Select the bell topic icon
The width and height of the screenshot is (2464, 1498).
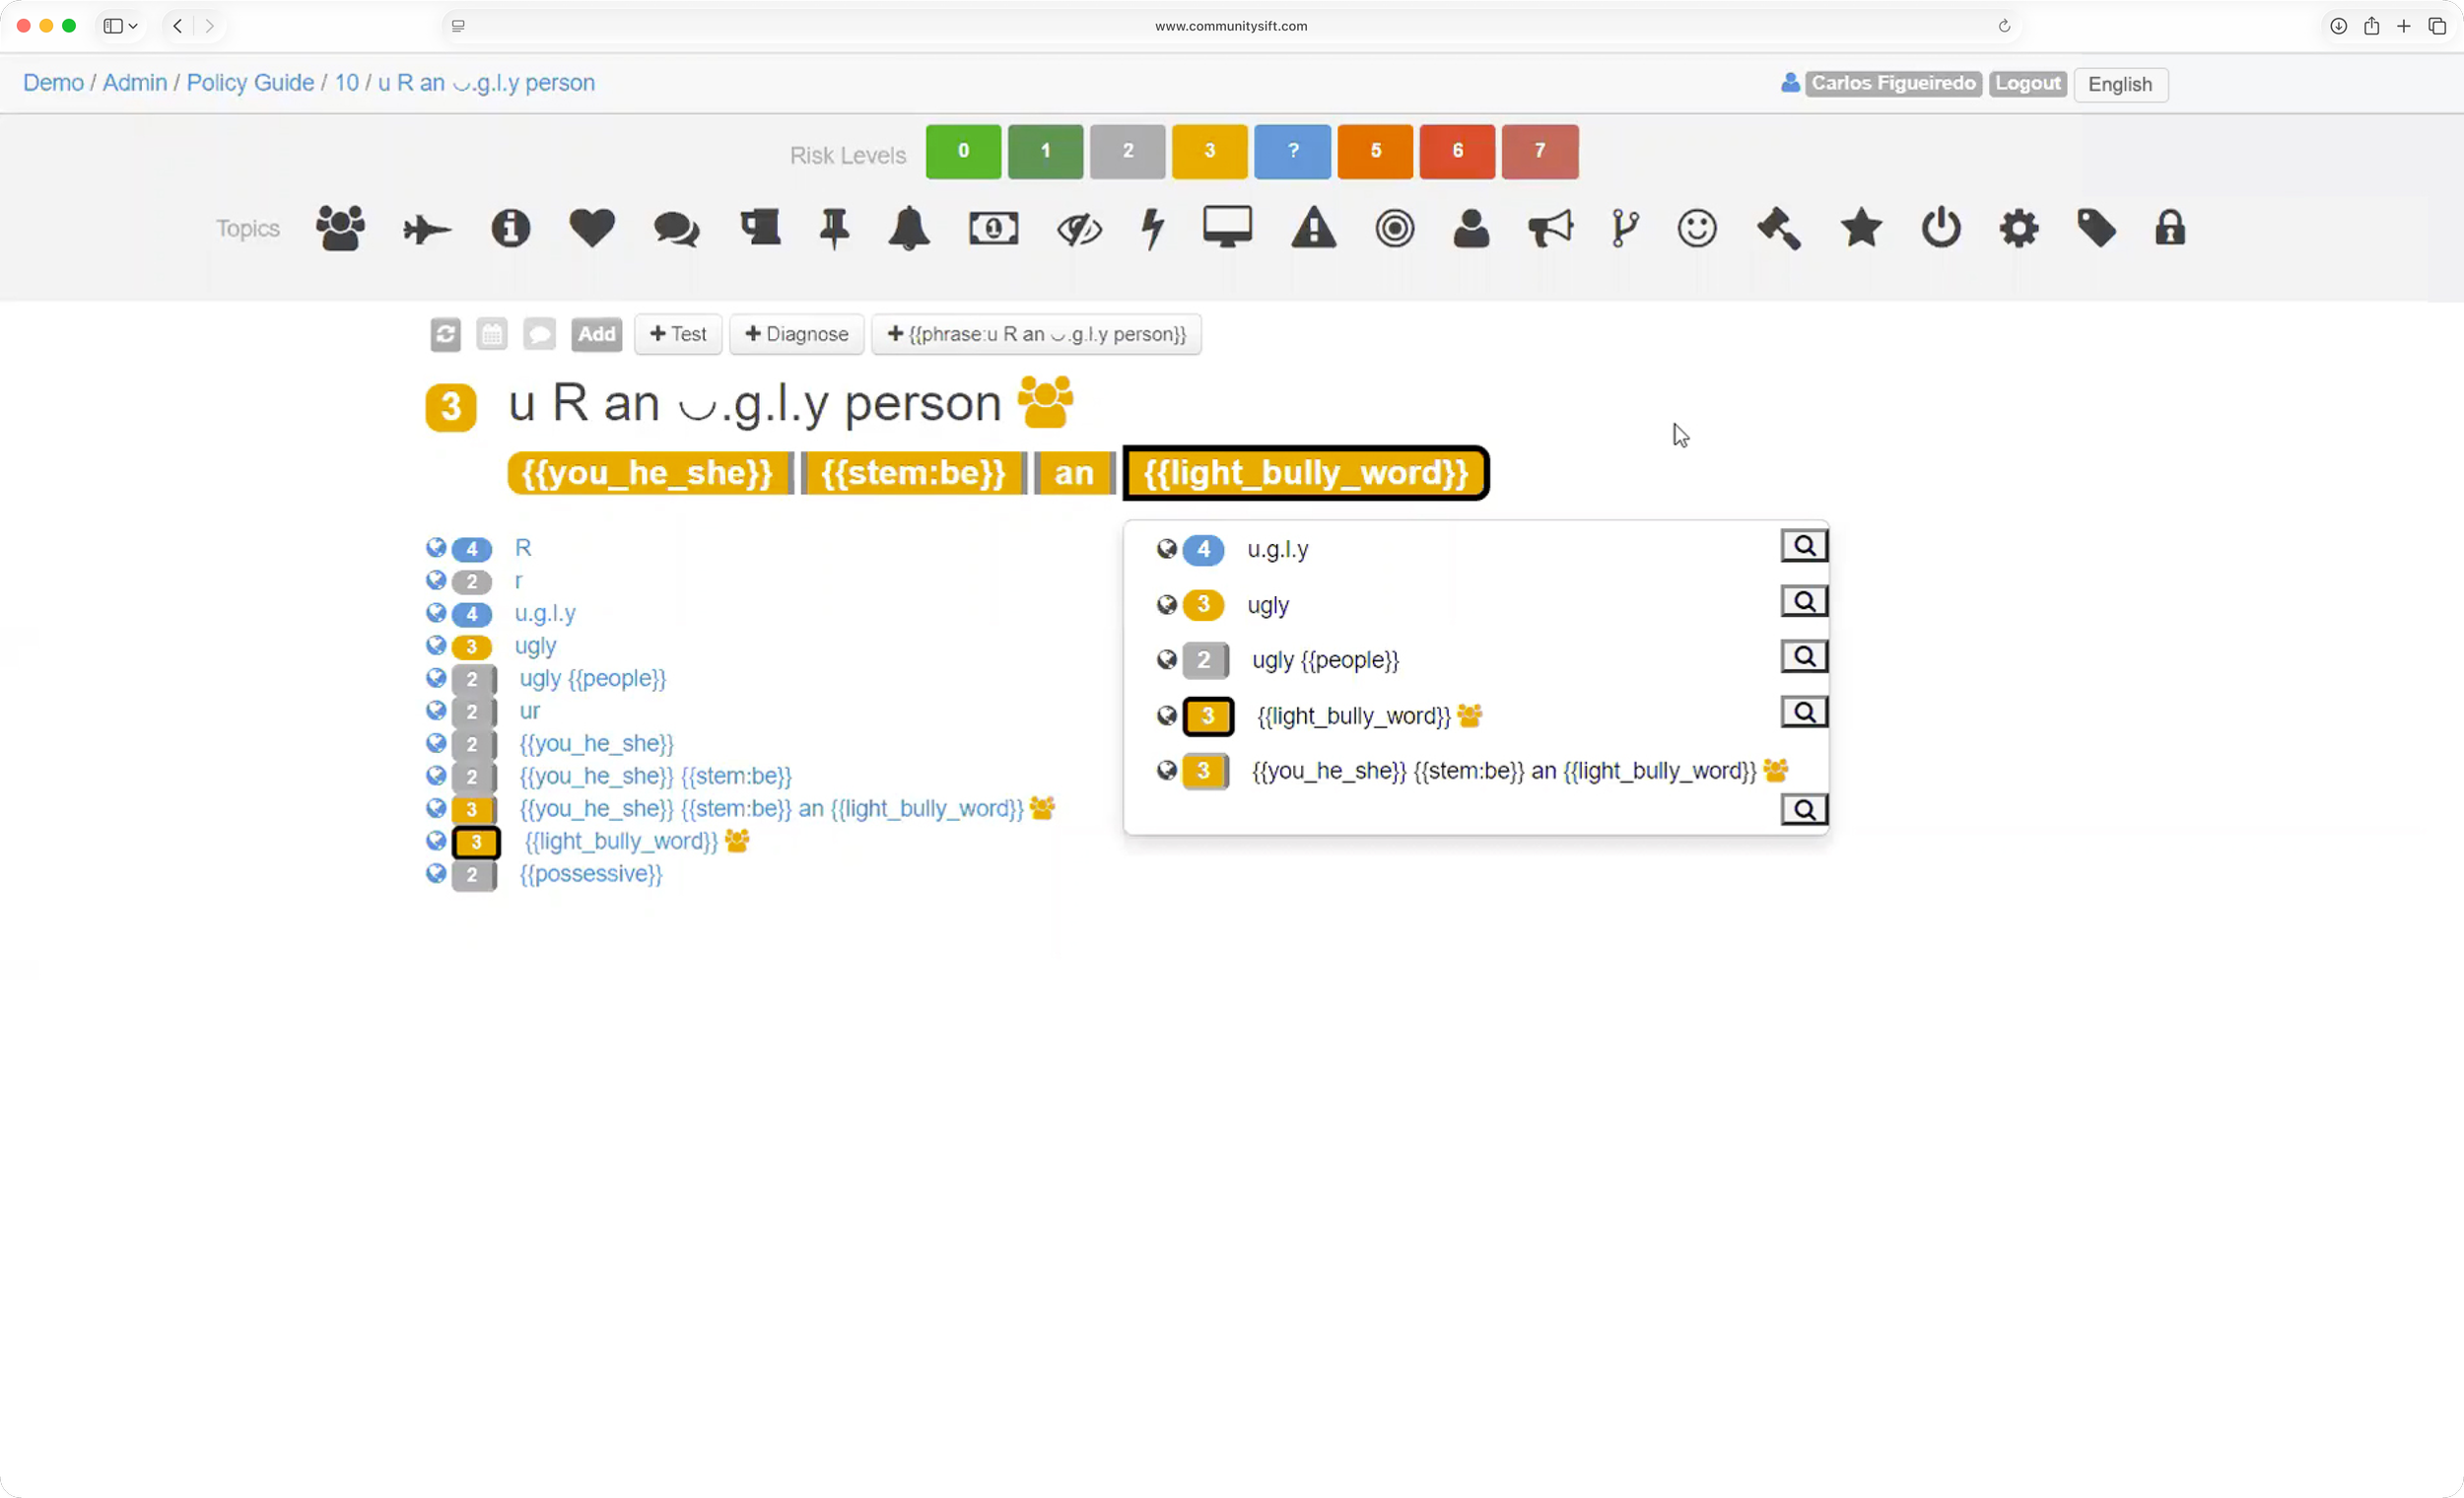[909, 228]
